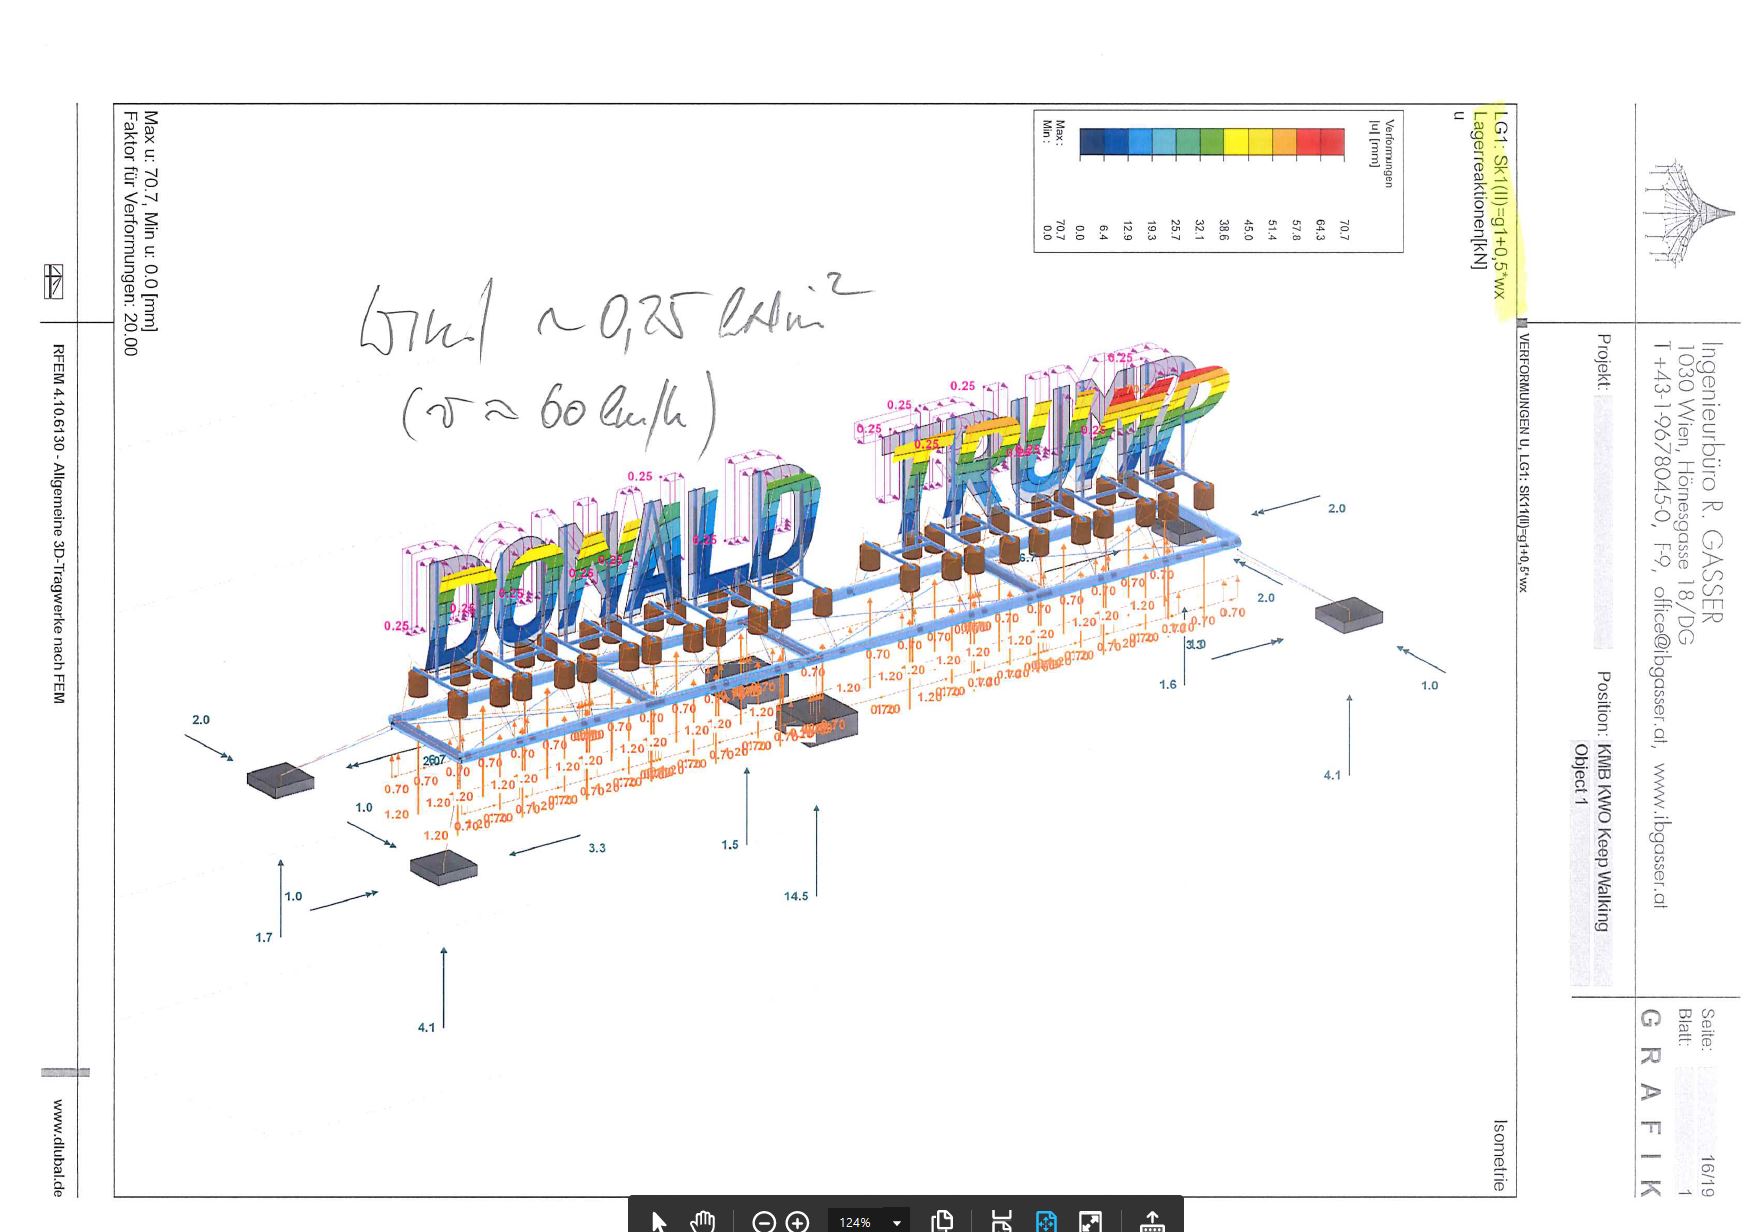Select the Lagerreaktionen[kN] label
The image size is (1760, 1232).
coord(1478,190)
